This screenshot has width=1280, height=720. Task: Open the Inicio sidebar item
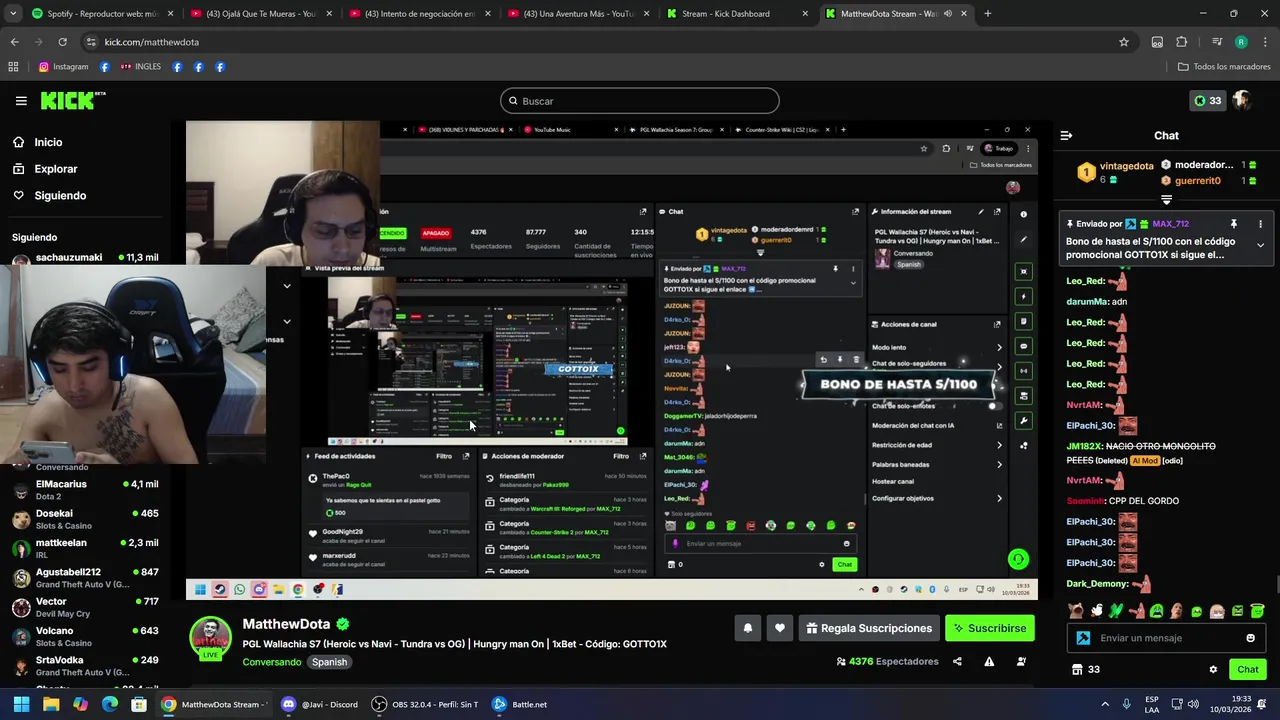[48, 142]
